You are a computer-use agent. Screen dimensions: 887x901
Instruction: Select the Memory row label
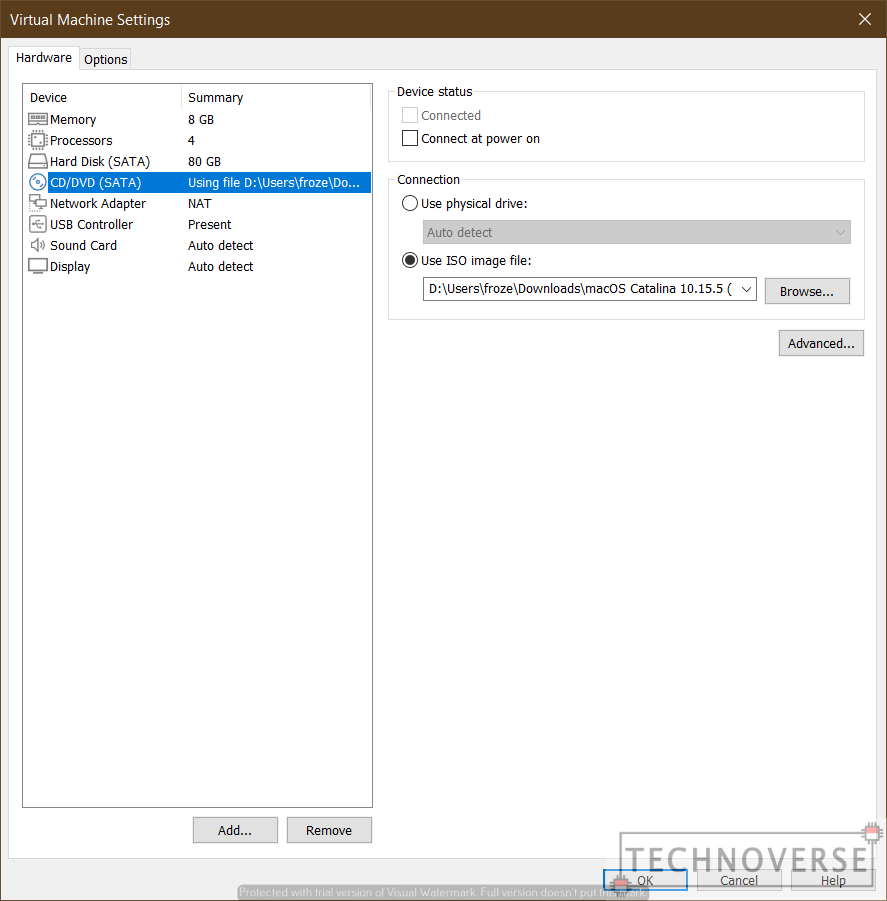[73, 120]
